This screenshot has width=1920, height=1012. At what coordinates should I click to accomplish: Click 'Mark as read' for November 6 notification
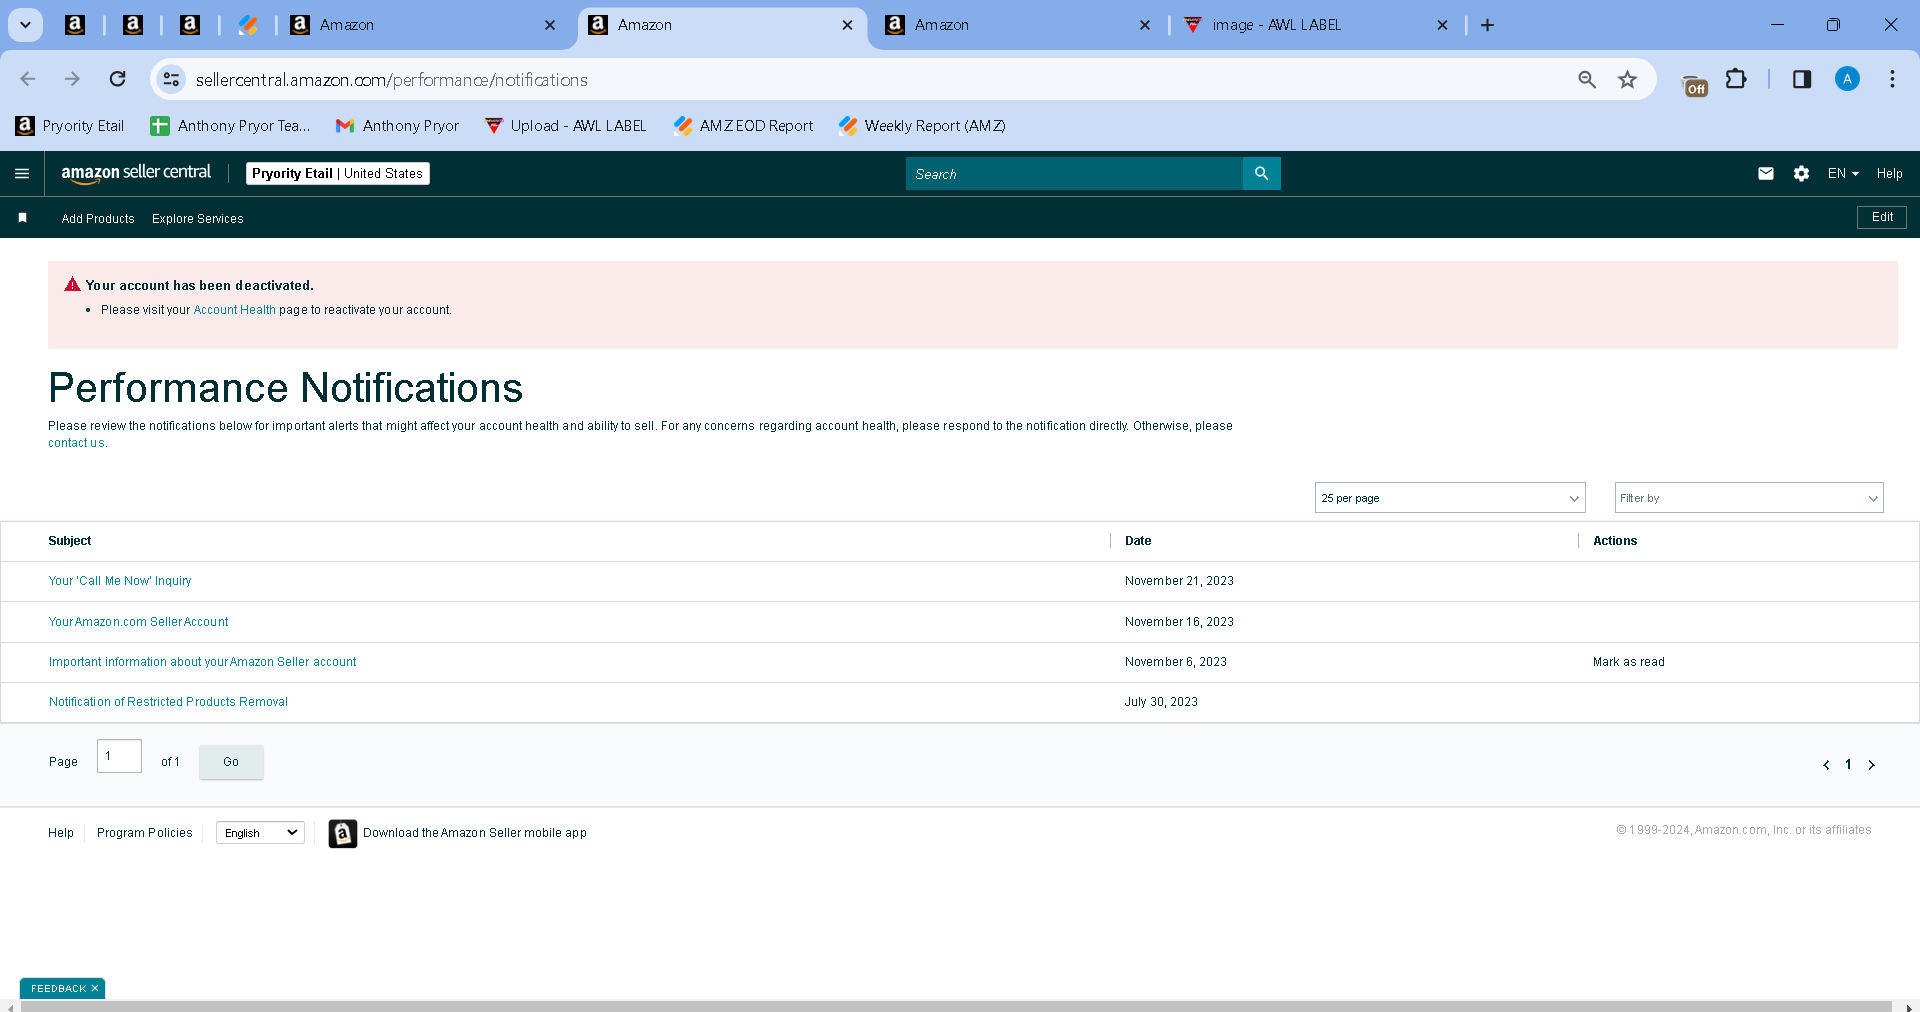tap(1629, 662)
